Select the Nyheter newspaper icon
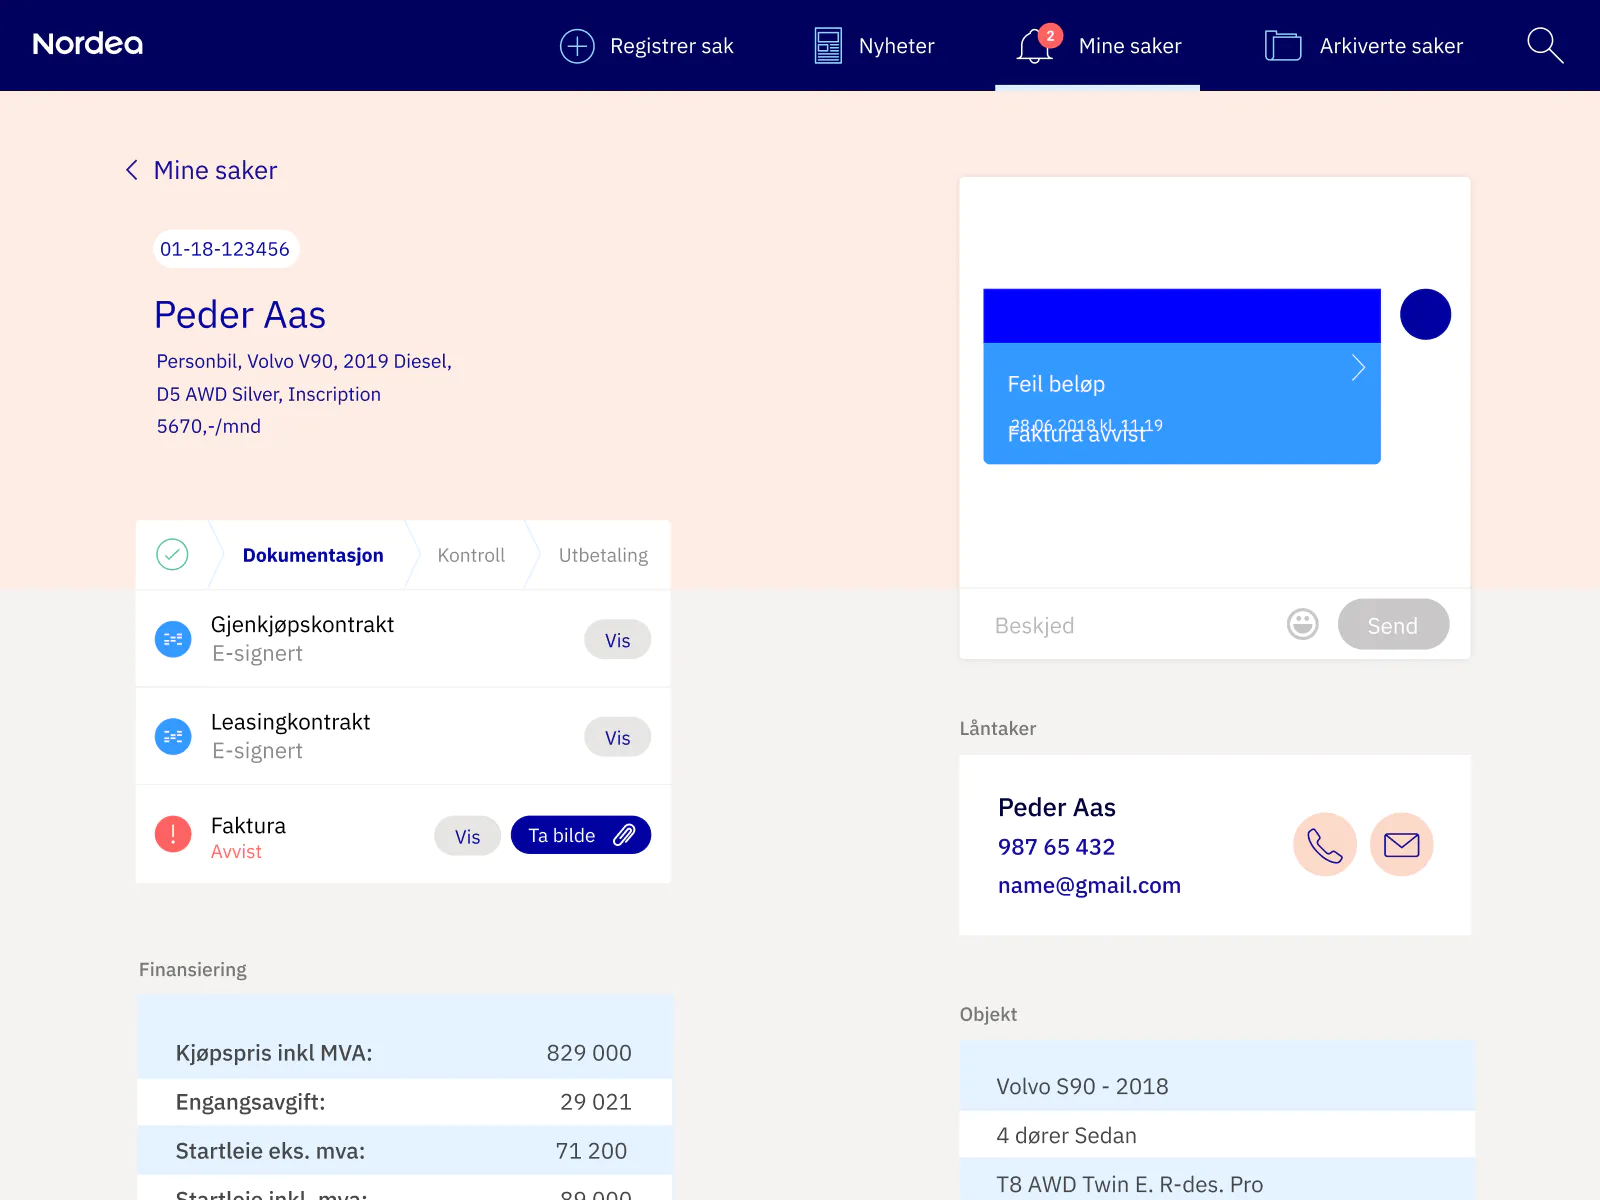Image resolution: width=1600 pixels, height=1200 pixels. click(827, 45)
